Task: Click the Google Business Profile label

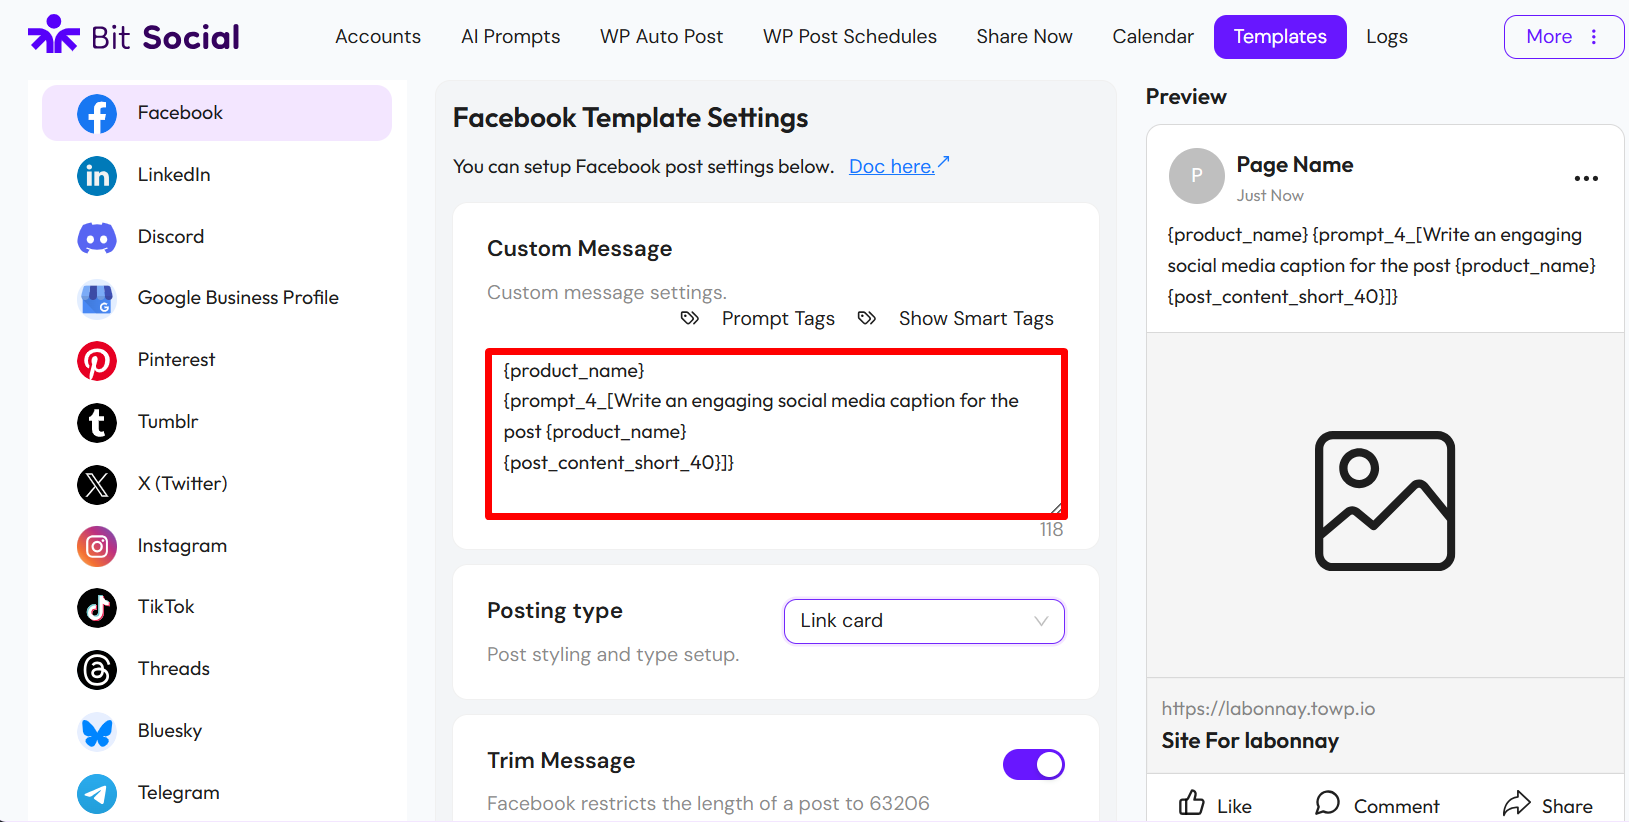Action: click(x=238, y=298)
